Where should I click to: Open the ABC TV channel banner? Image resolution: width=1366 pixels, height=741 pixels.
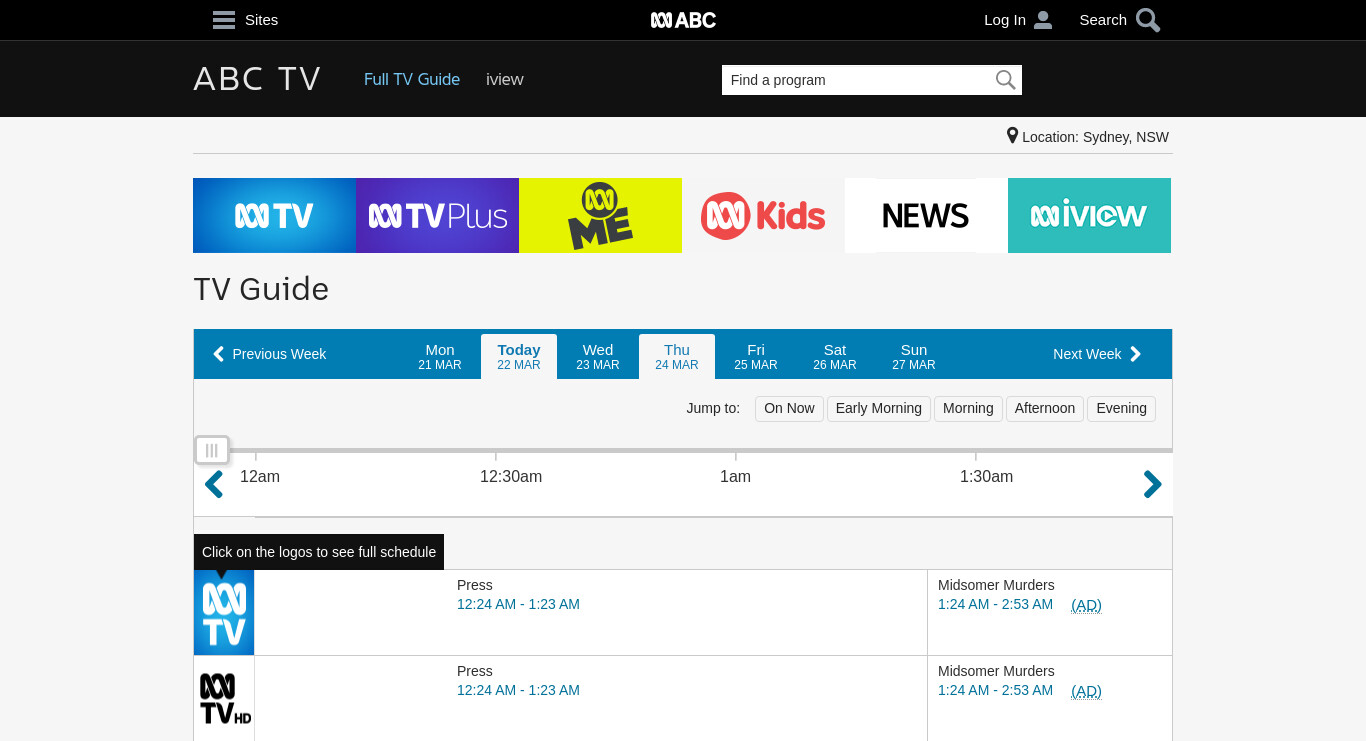pos(274,215)
